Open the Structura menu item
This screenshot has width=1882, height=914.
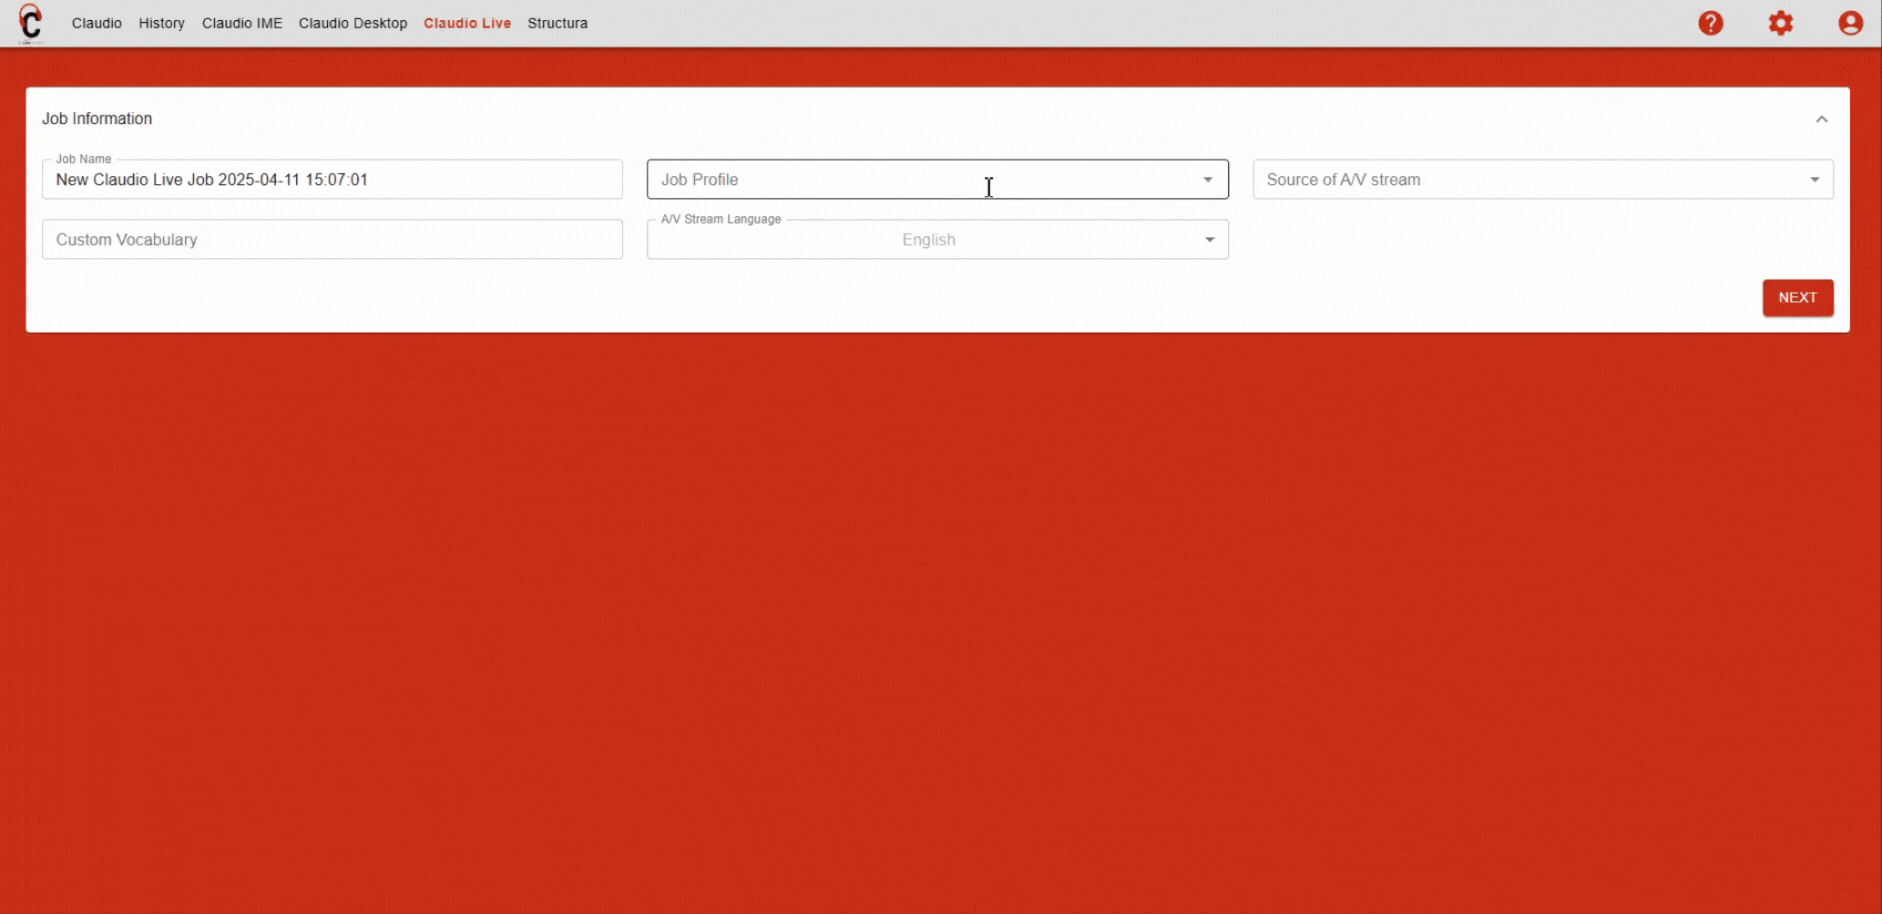tap(558, 23)
